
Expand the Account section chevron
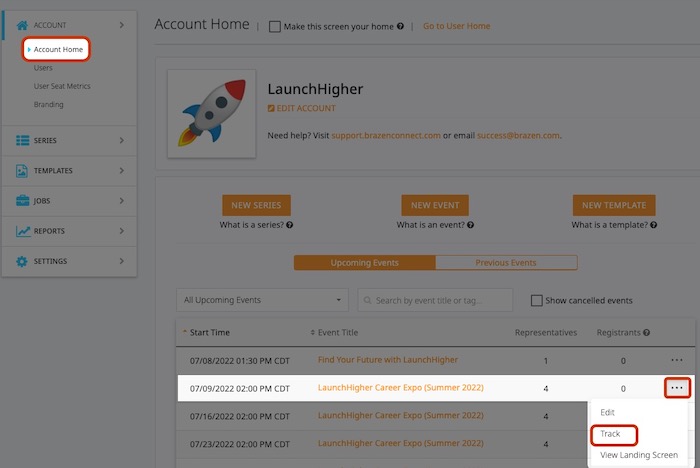click(121, 25)
